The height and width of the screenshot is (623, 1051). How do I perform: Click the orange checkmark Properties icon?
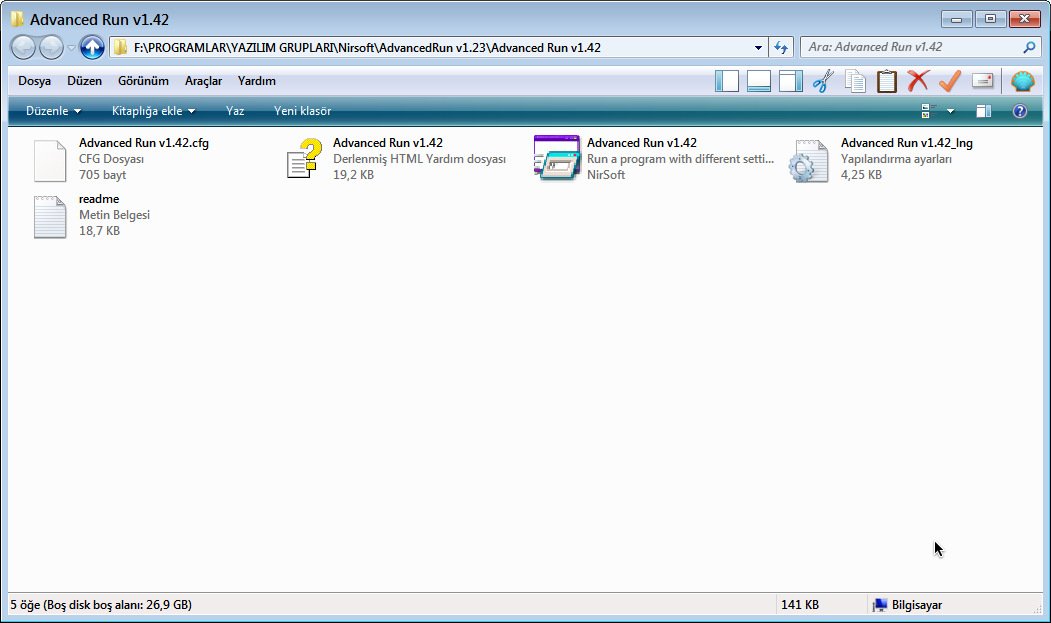950,81
